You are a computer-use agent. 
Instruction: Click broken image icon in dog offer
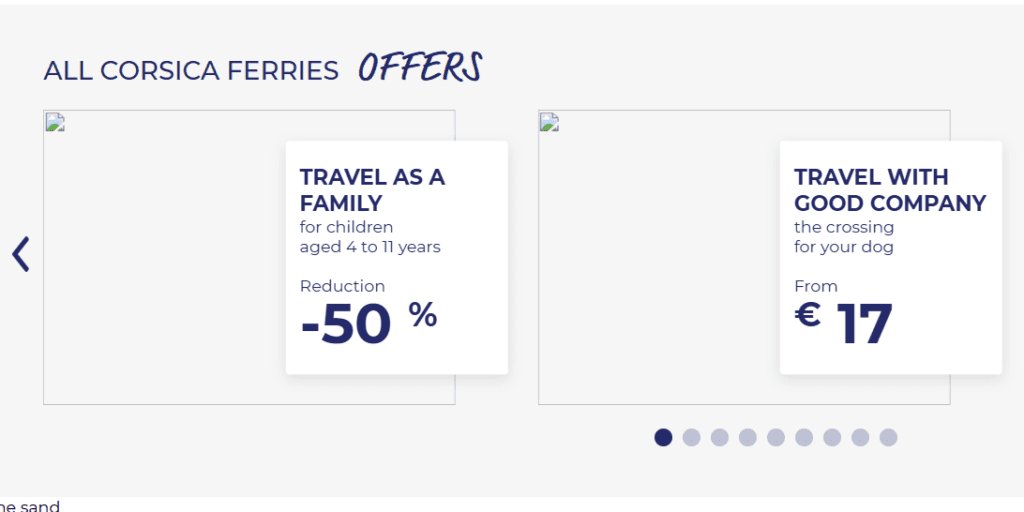point(549,123)
